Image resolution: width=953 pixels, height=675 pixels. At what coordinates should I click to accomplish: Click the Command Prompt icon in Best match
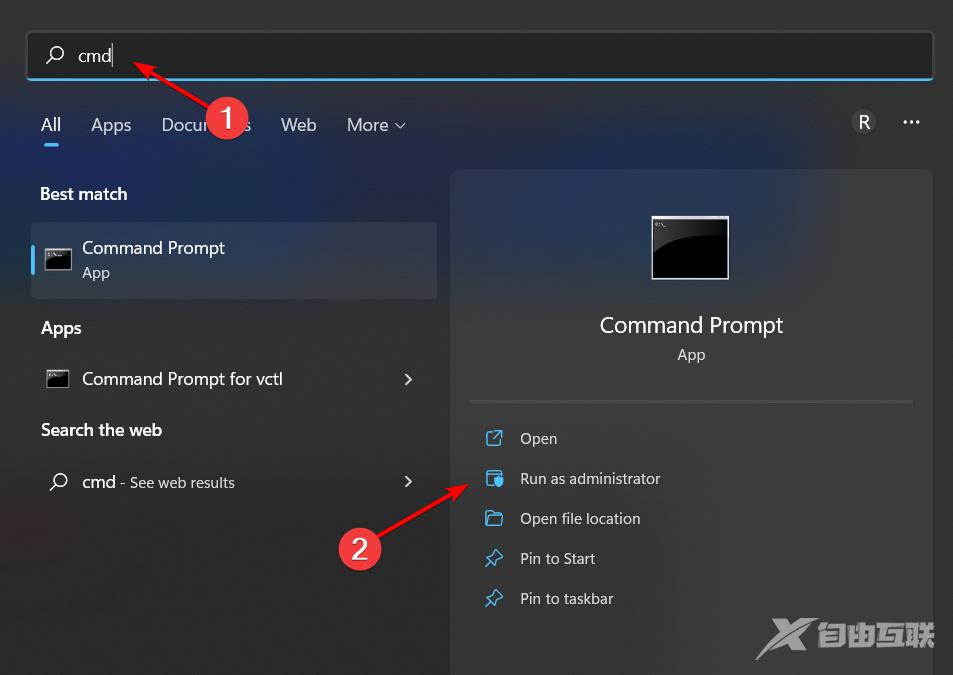[x=58, y=259]
